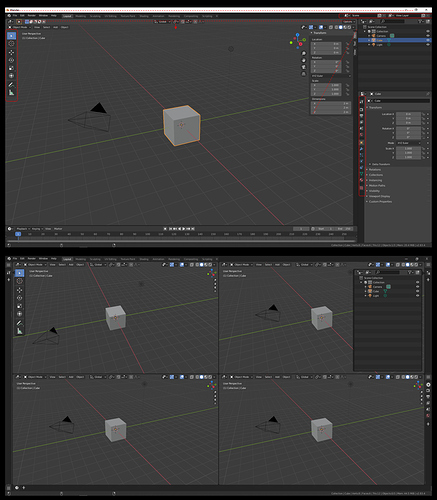Hide the Light object in top window outliner
The image size is (437, 500).
click(x=428, y=44)
